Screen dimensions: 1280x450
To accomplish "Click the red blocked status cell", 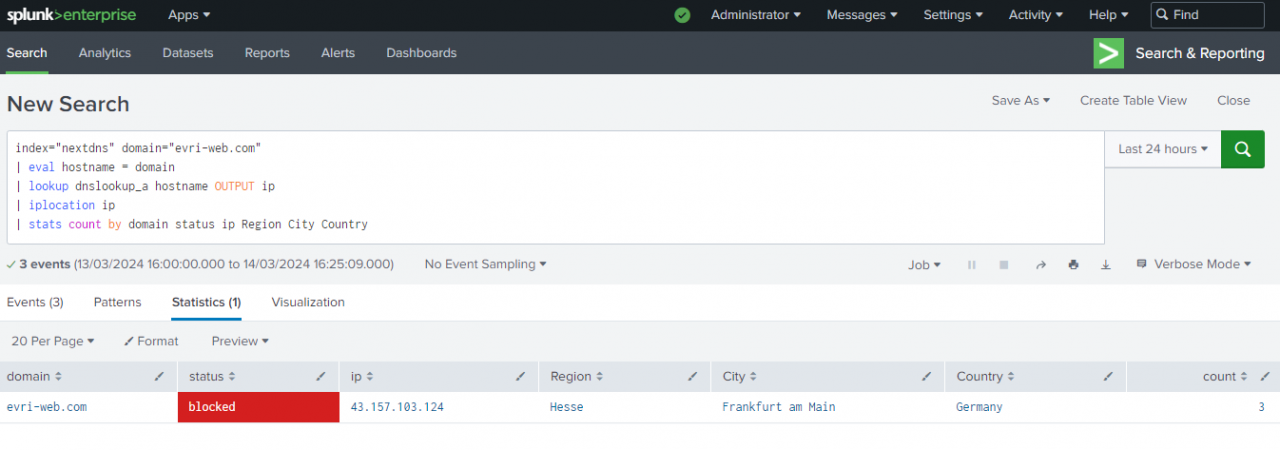I will [x=258, y=407].
